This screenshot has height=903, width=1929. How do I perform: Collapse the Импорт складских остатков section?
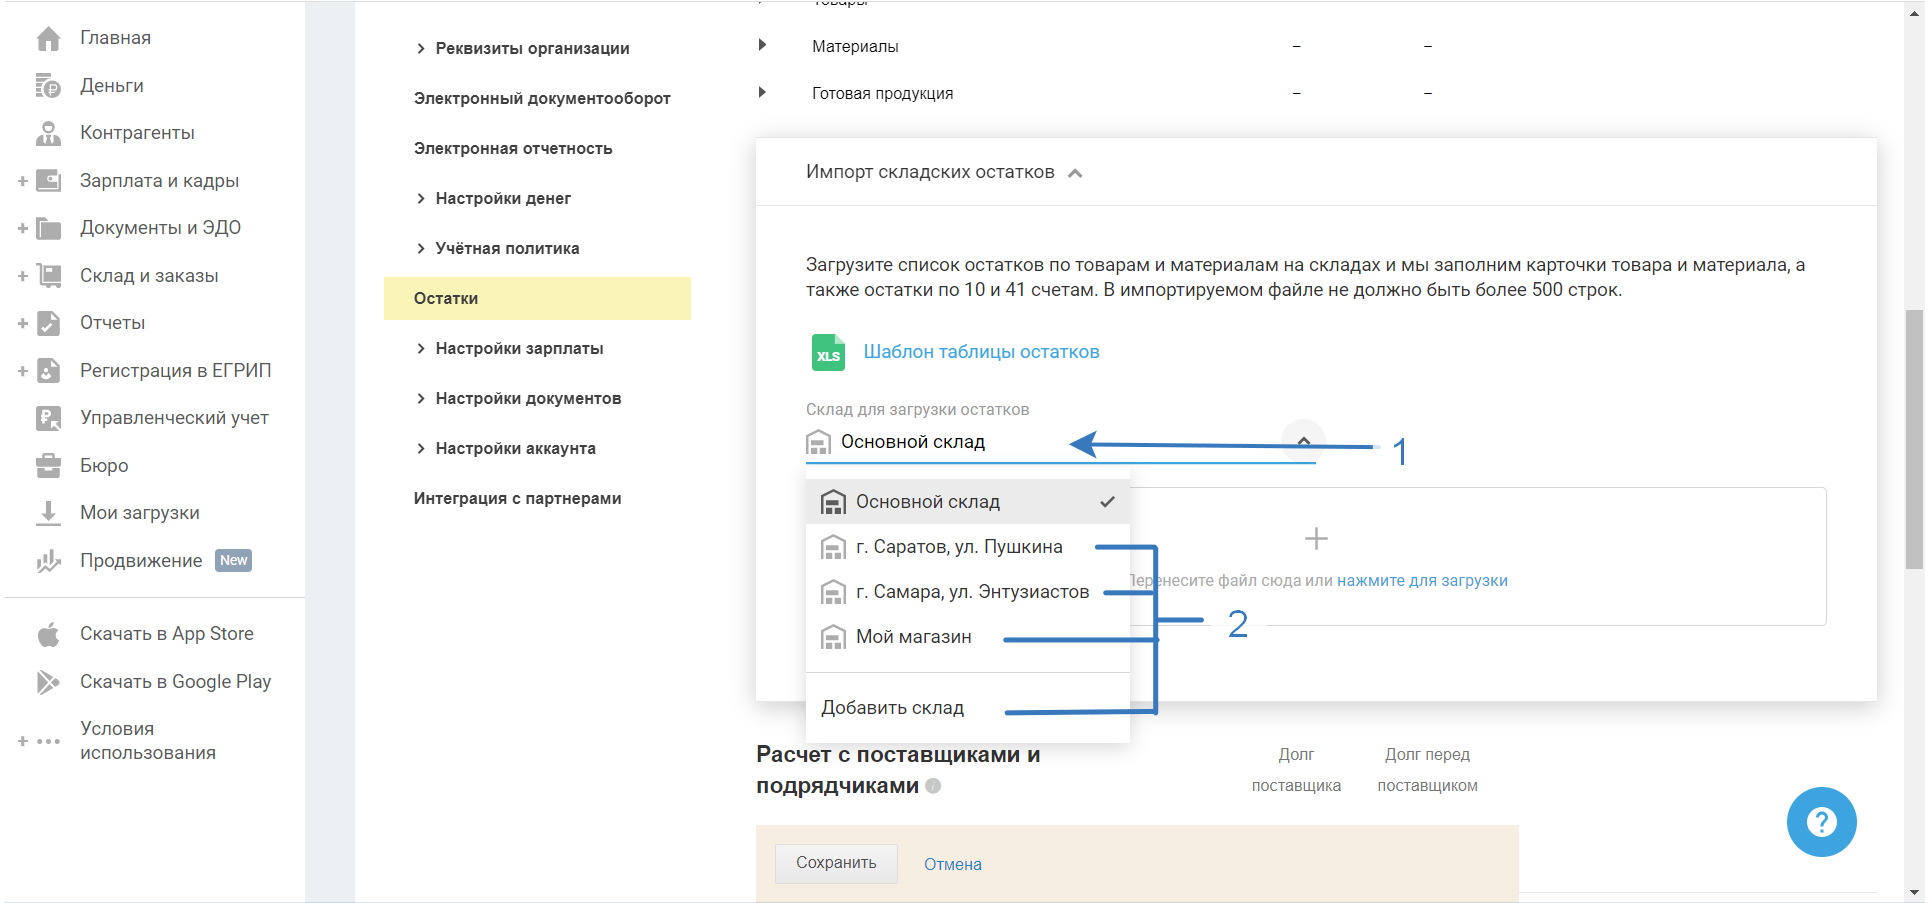coord(1075,173)
